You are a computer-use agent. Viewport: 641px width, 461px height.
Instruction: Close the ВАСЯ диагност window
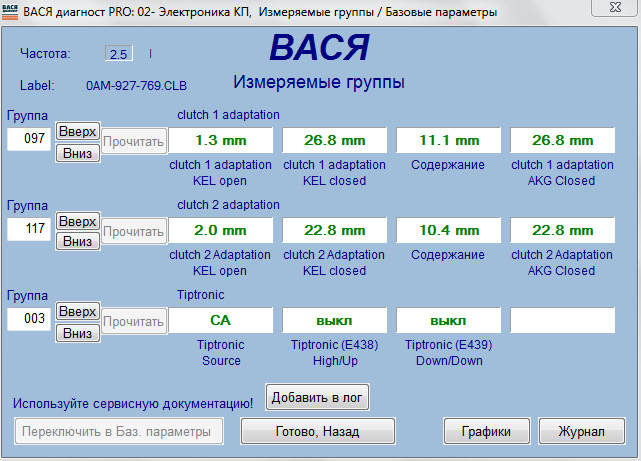(615, 7)
